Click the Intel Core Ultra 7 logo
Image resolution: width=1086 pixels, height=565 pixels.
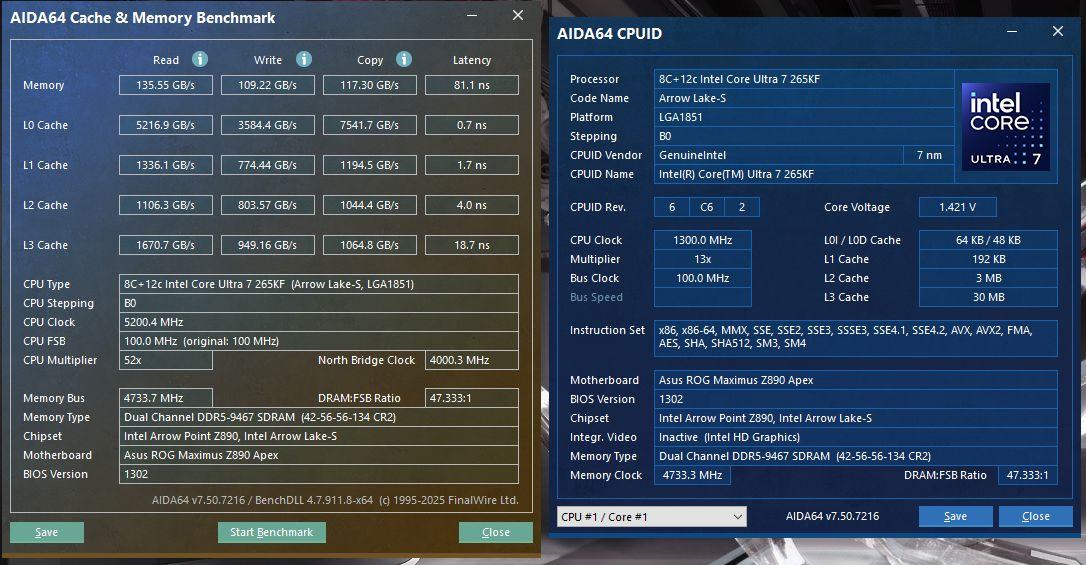[1006, 127]
